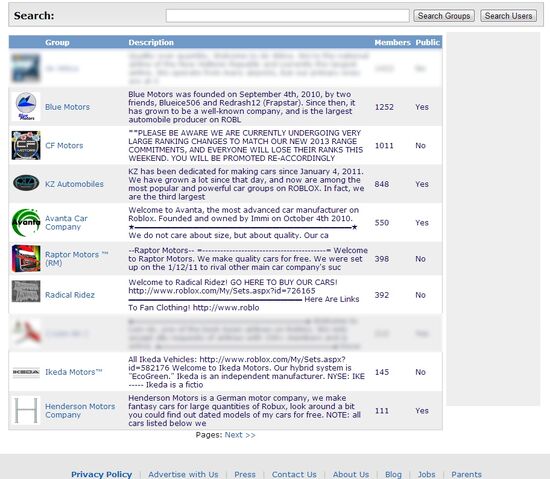Click the Blue Motors description text
The height and width of the screenshot is (479, 550).
click(242, 107)
